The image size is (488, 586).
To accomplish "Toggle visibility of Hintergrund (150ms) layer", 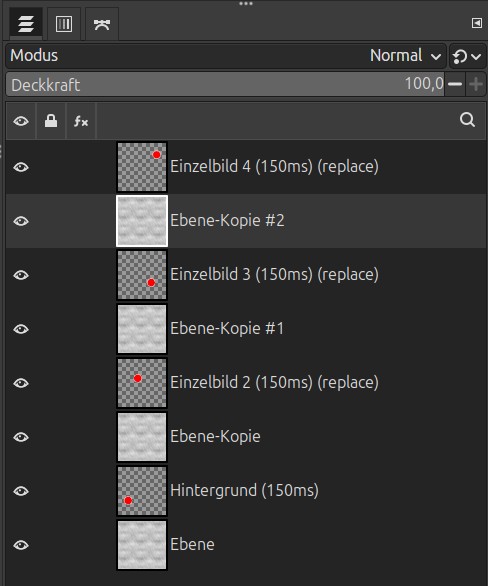I will point(21,491).
